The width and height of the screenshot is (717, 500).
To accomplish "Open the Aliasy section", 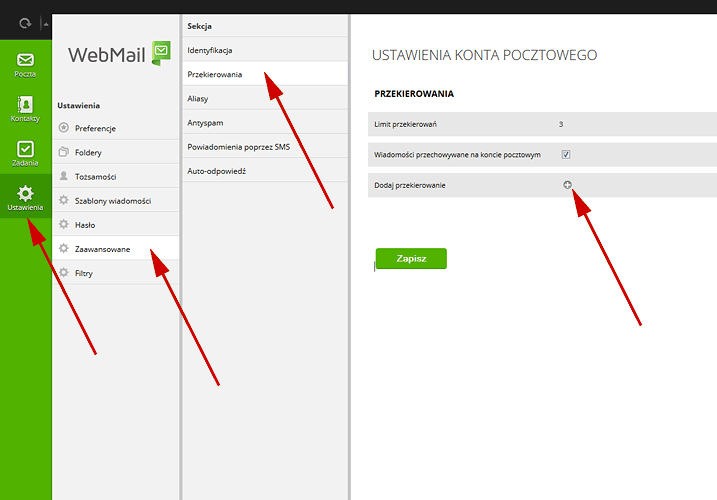I will pos(265,98).
